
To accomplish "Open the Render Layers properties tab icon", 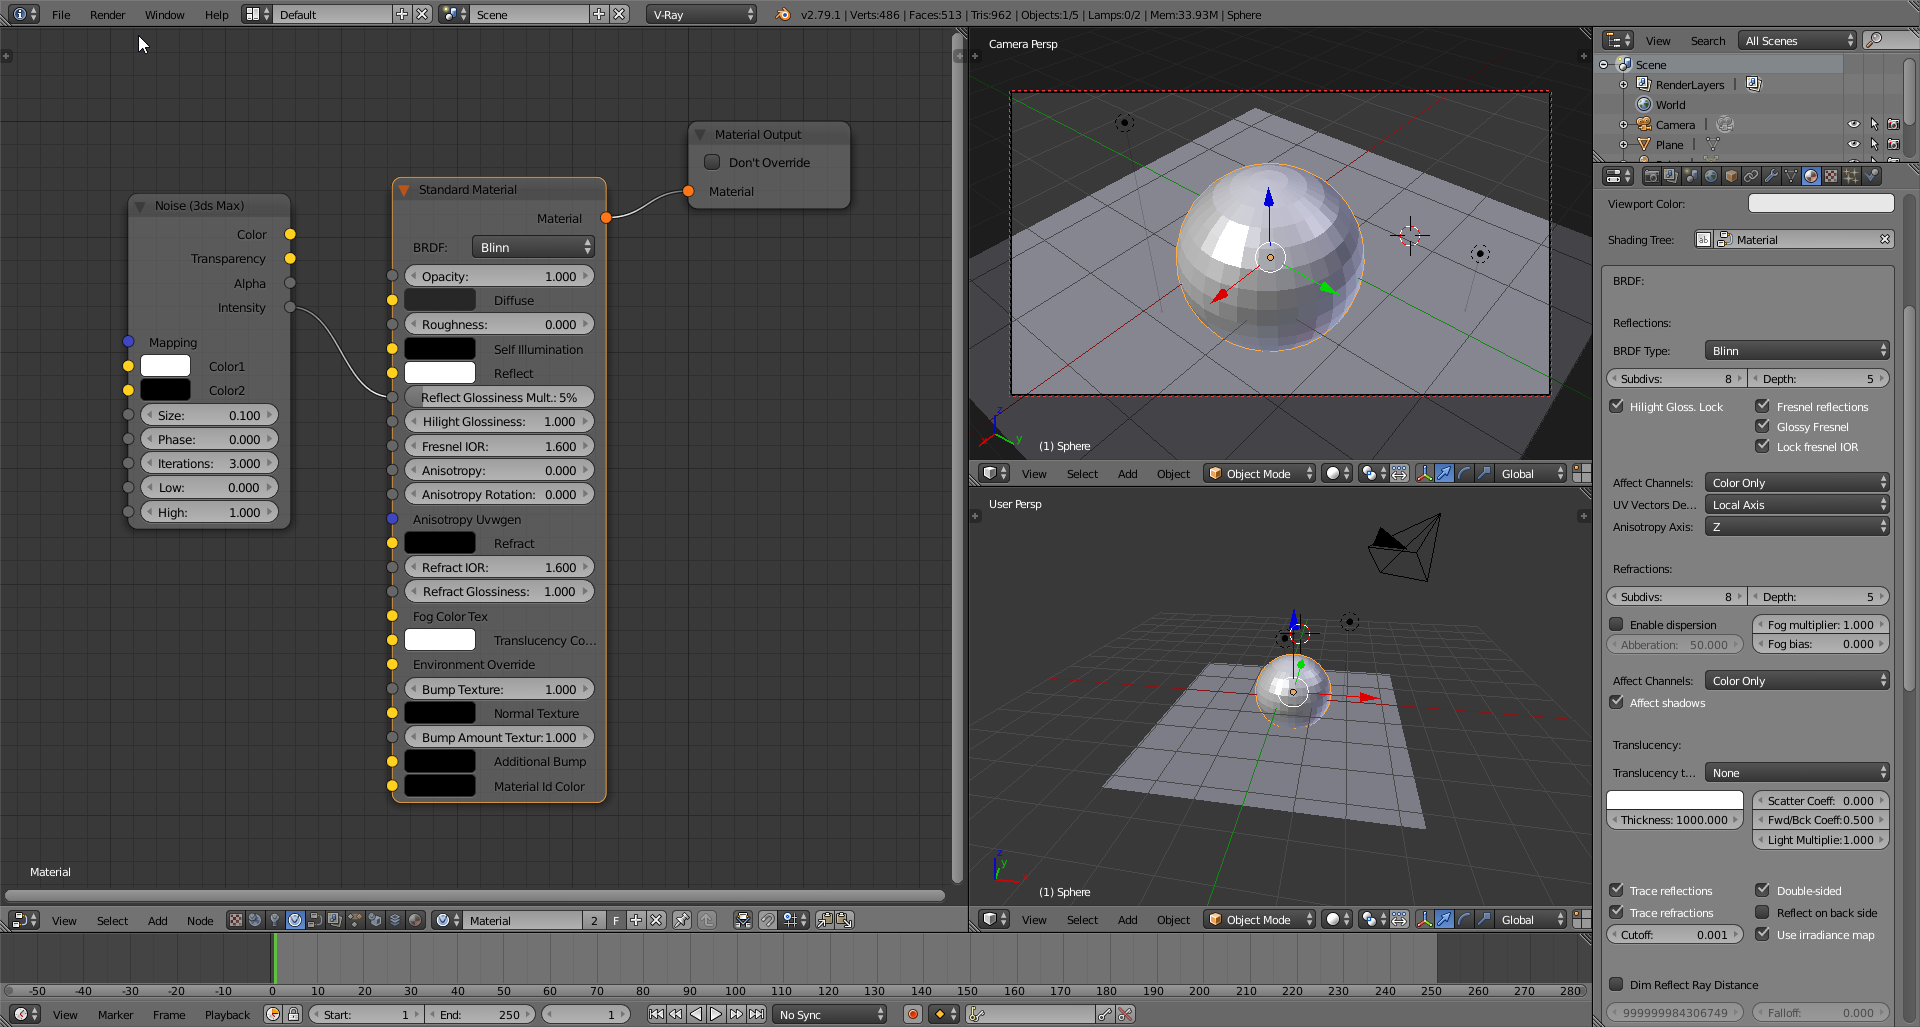I will coord(1671,176).
